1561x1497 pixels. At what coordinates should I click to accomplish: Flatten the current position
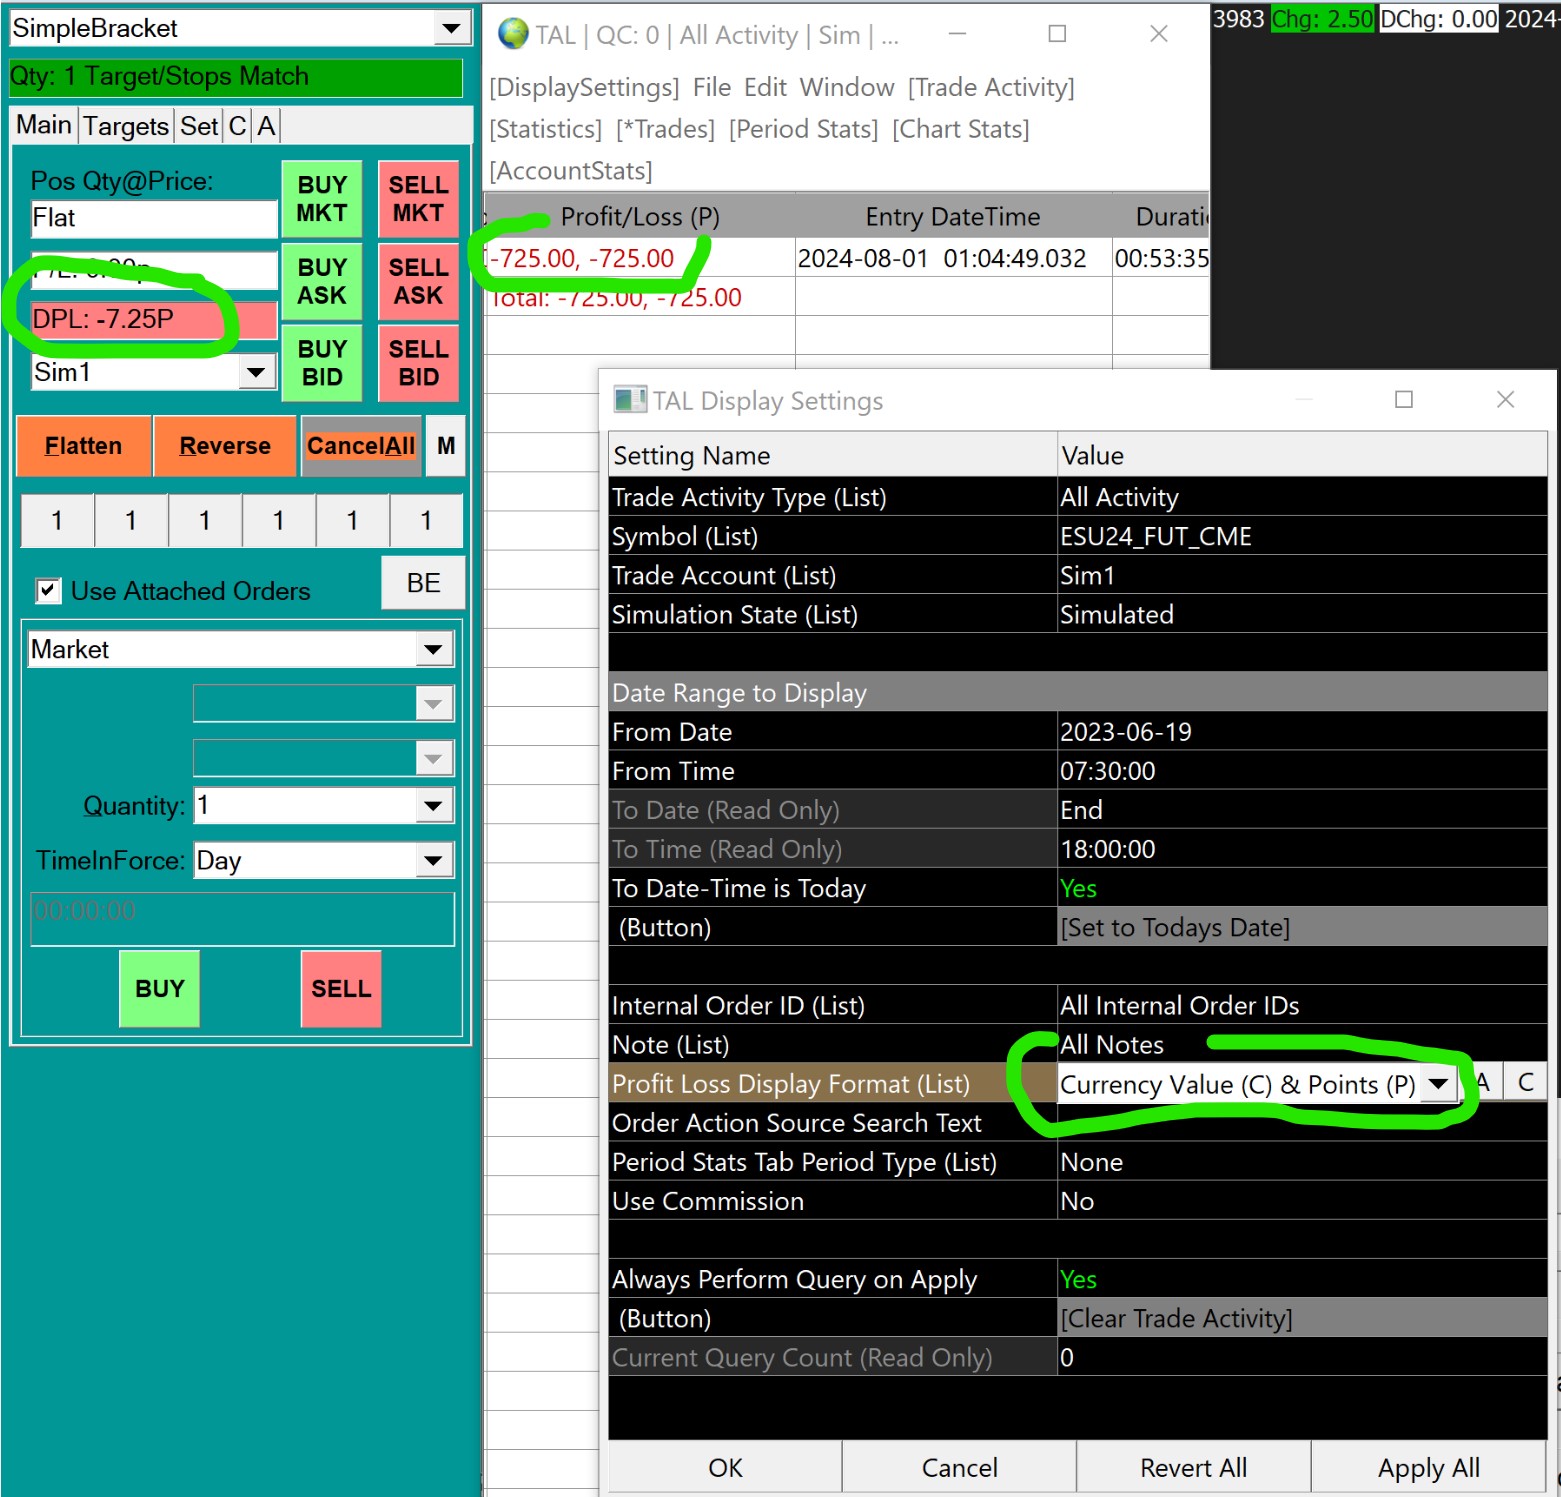(84, 446)
